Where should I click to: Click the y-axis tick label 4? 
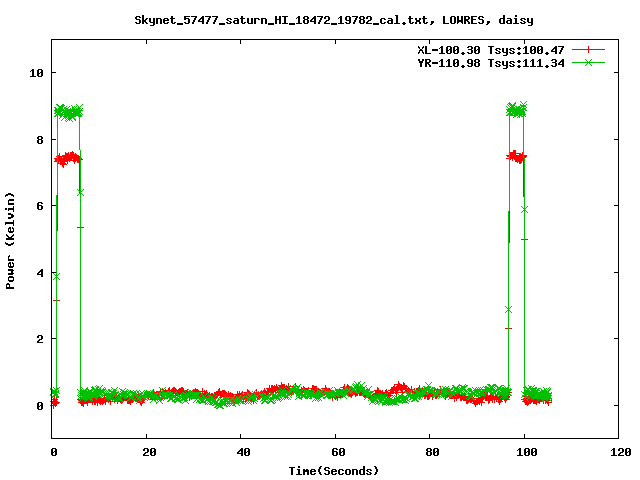tap(40, 273)
